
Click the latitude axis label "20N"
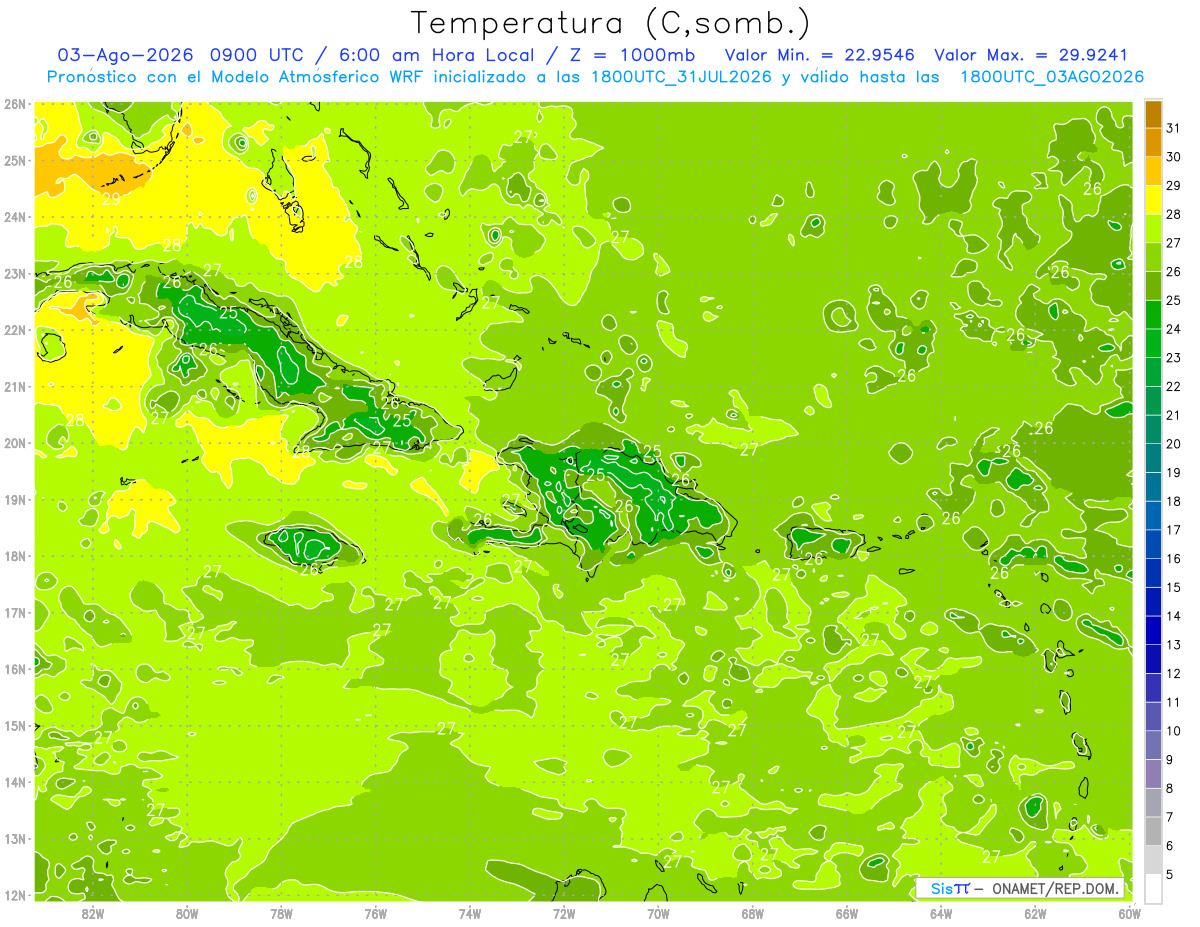pyautogui.click(x=14, y=443)
